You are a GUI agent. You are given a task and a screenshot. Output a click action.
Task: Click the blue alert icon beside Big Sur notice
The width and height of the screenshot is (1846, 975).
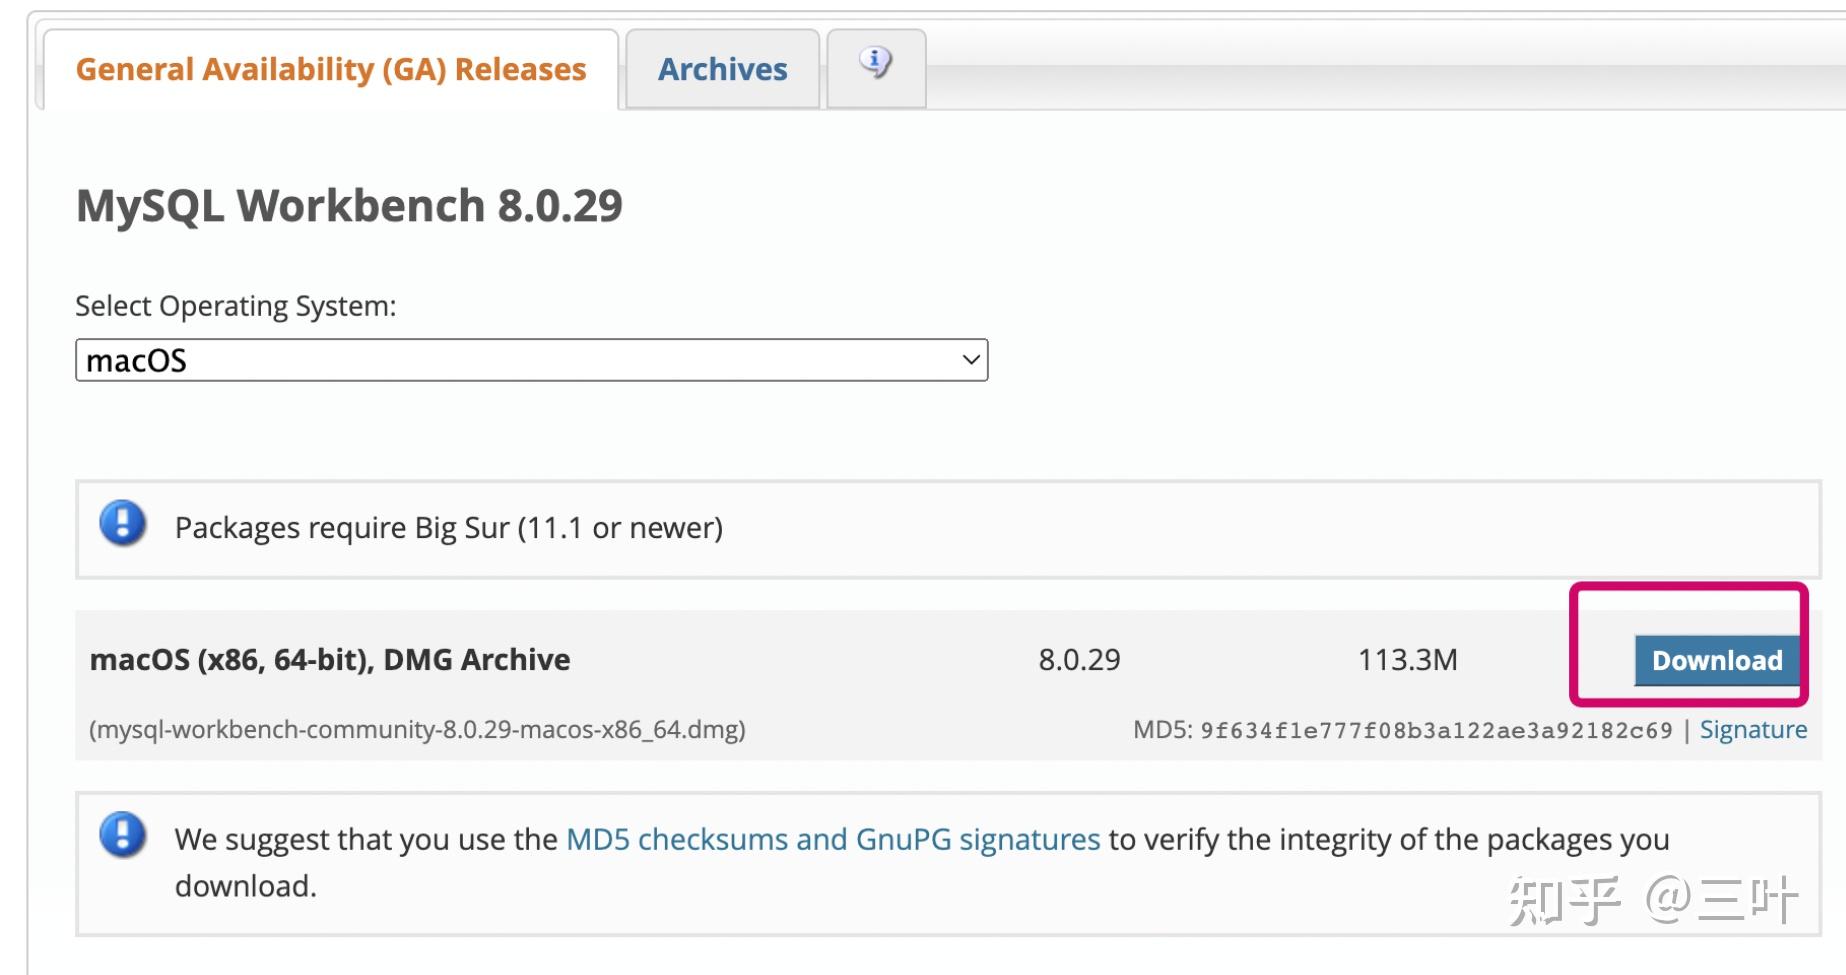click(x=123, y=524)
